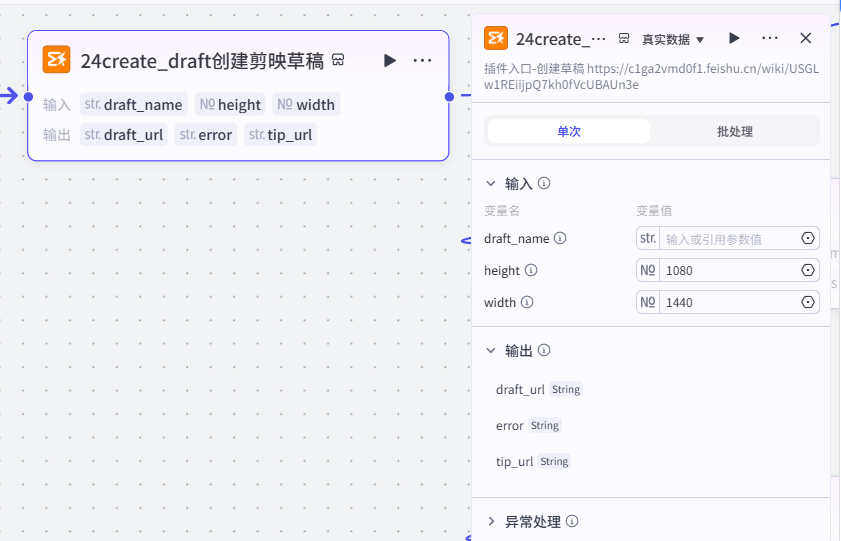Image resolution: width=841 pixels, height=541 pixels.
Task: Click the node title 24create_draft创建剪映草稿
Action: point(202,61)
